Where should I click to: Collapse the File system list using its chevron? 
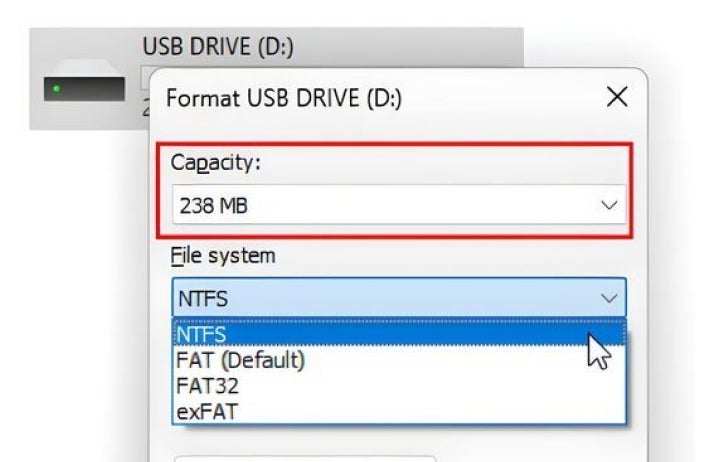click(x=609, y=298)
